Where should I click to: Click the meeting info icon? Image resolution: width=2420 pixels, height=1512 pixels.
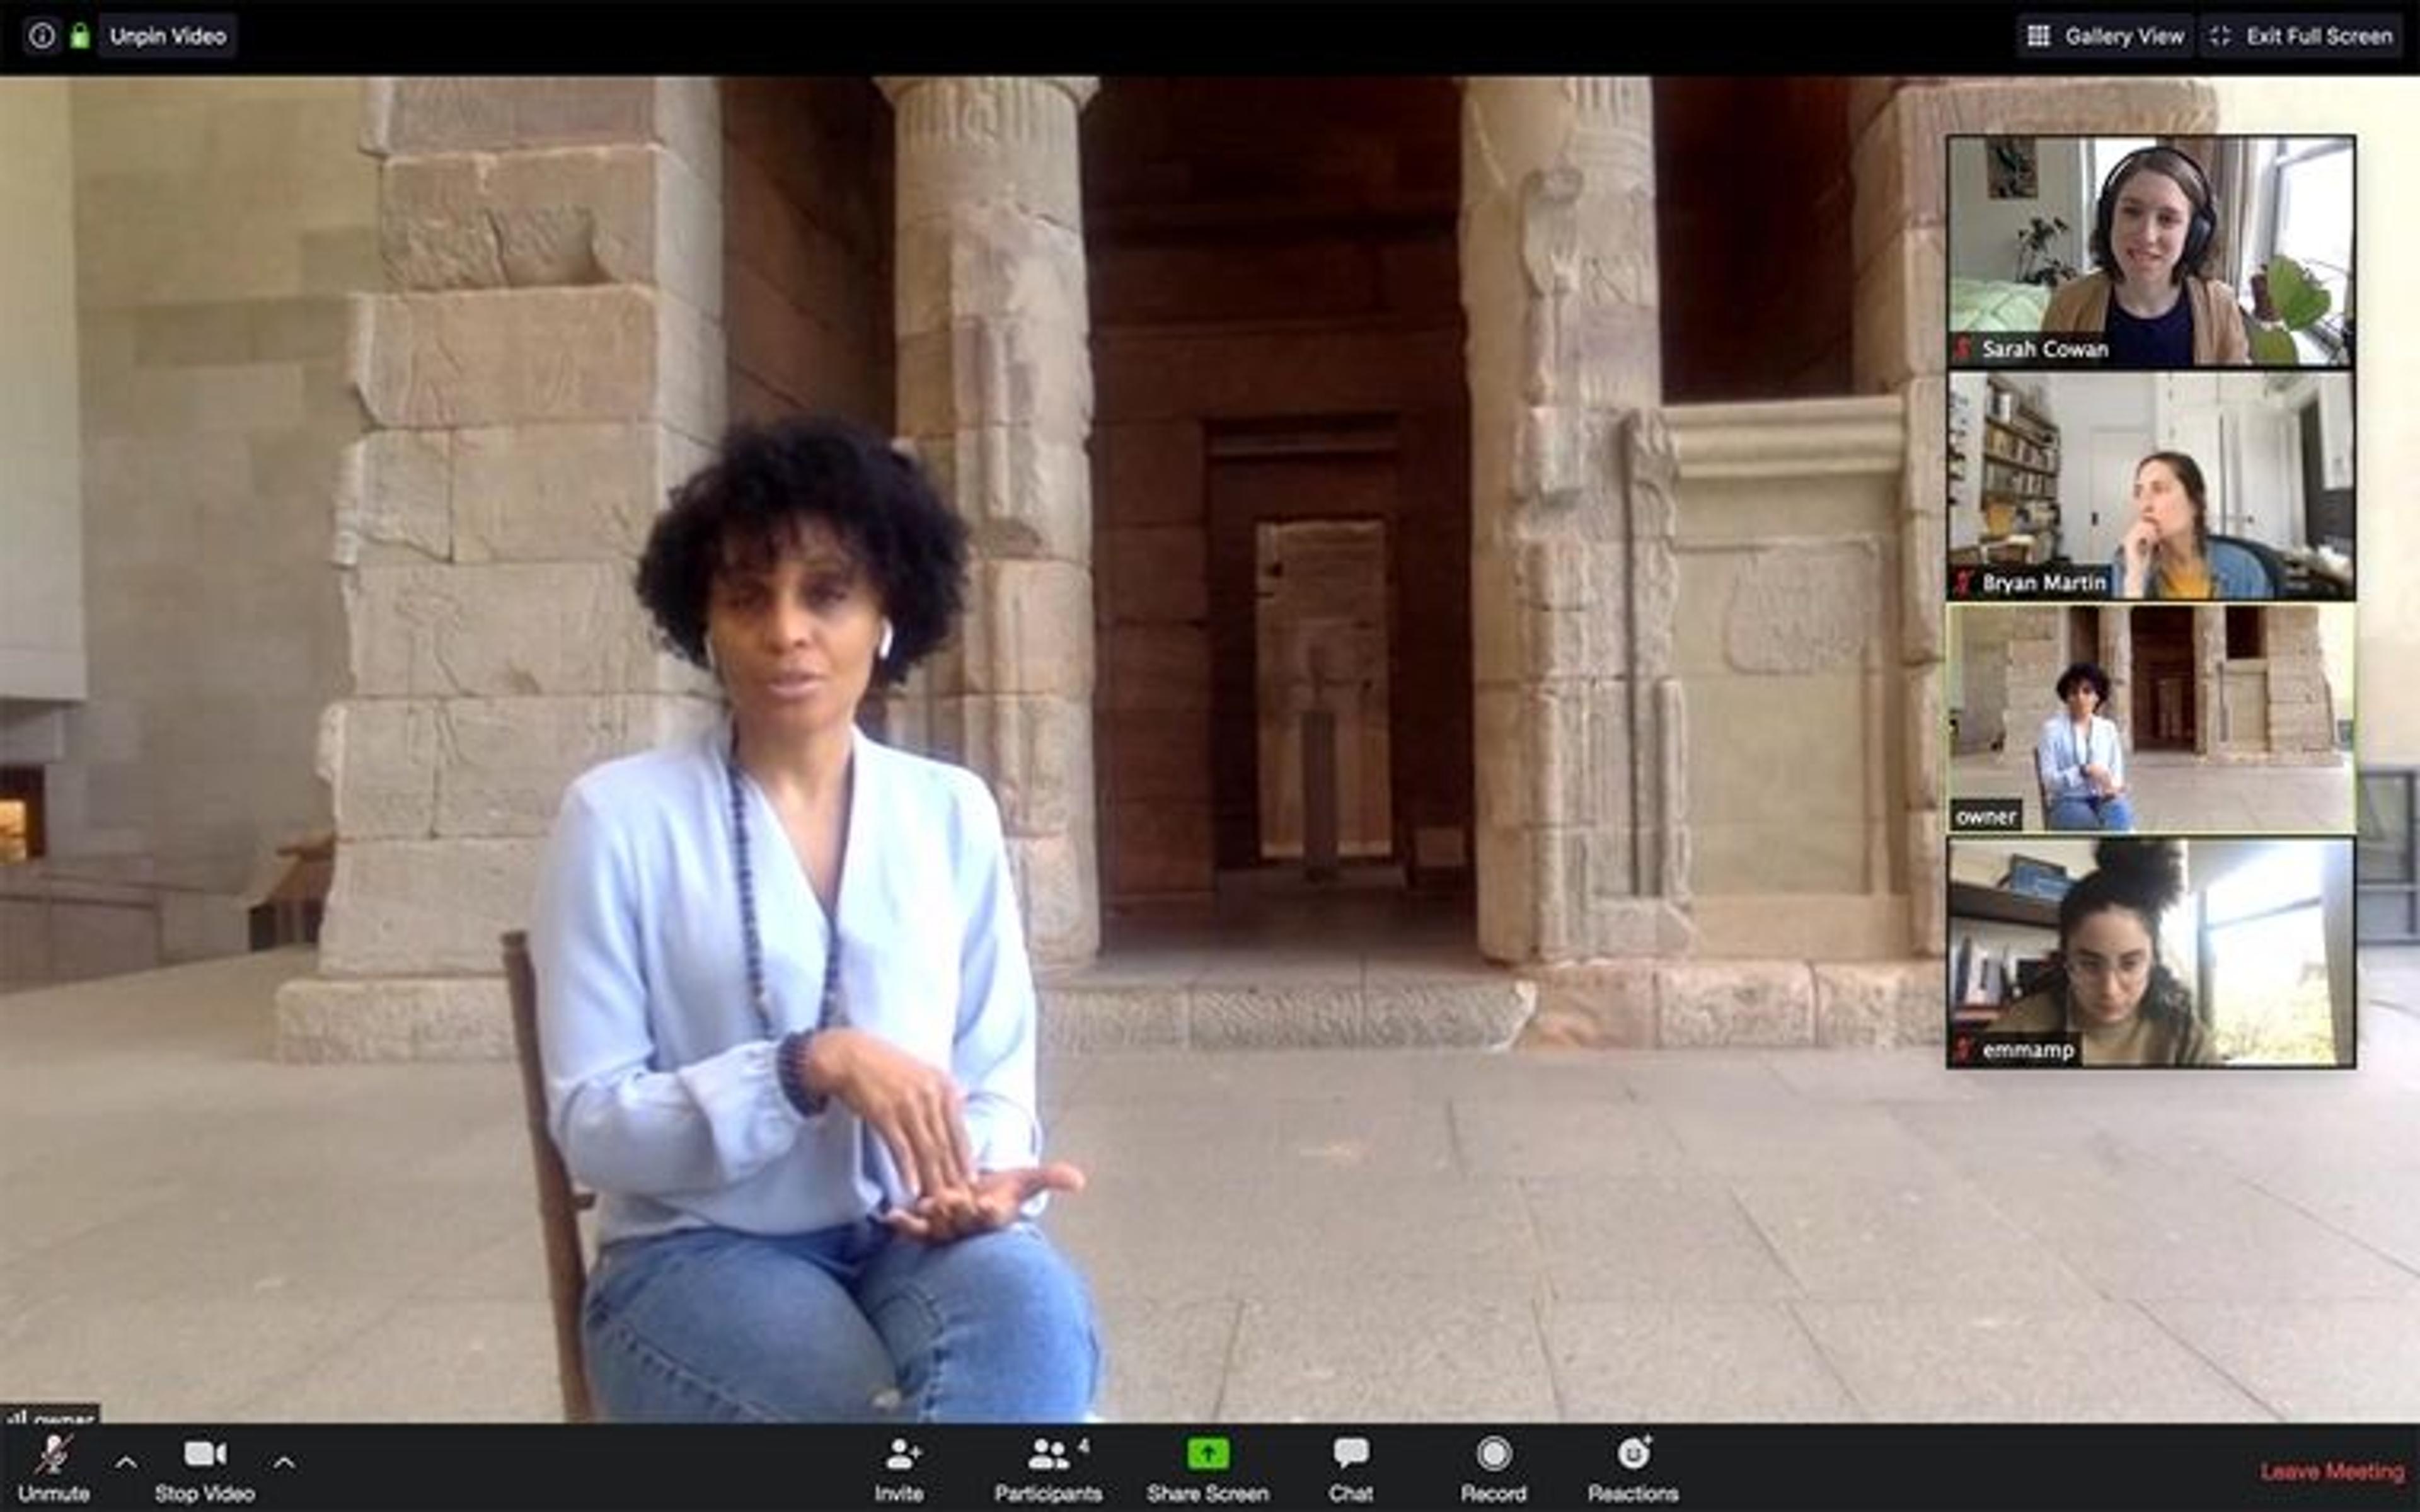tap(41, 36)
